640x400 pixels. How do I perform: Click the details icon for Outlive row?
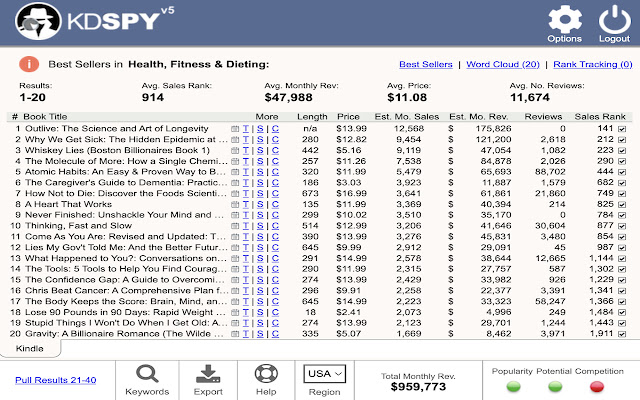[x=235, y=129]
